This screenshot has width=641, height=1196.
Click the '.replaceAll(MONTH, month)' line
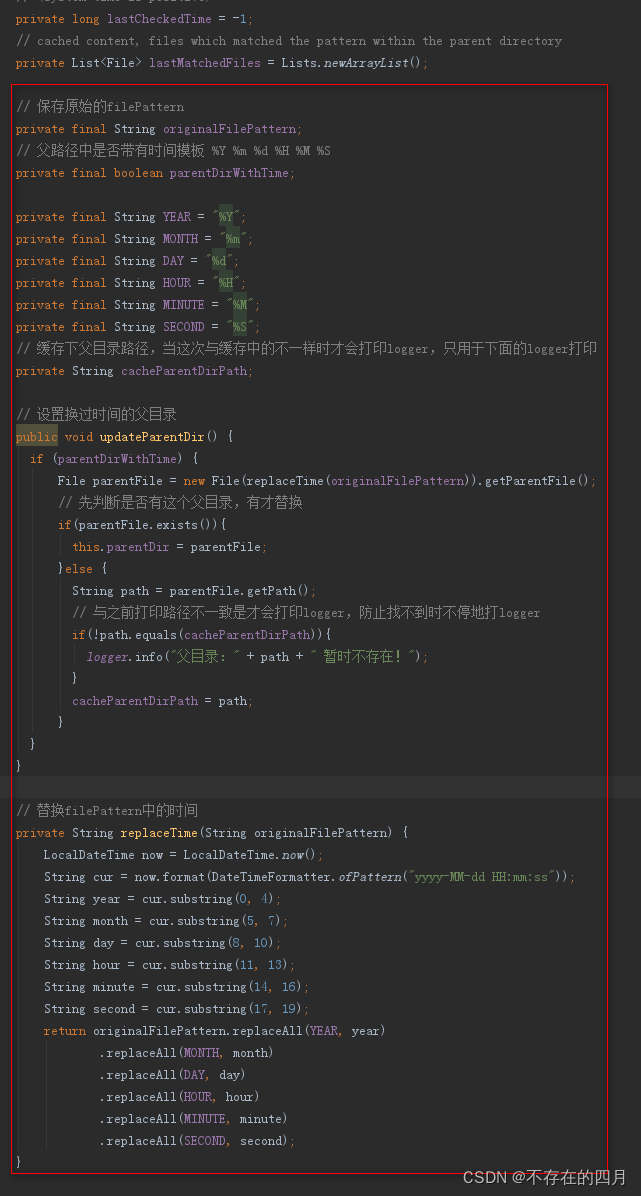[186, 1053]
